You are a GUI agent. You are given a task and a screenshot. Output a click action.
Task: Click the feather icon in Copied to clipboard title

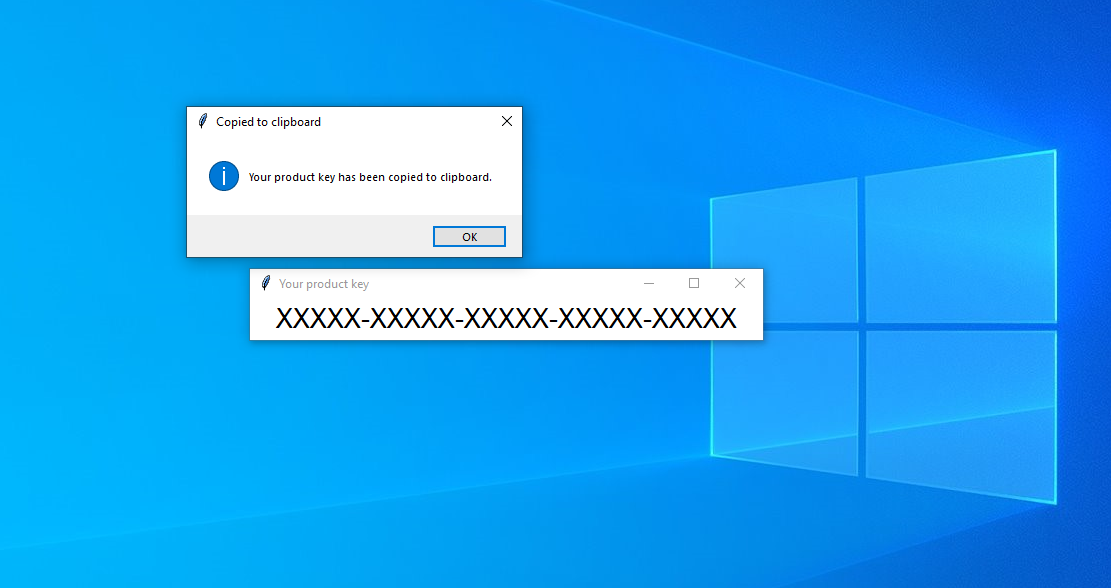[203, 121]
